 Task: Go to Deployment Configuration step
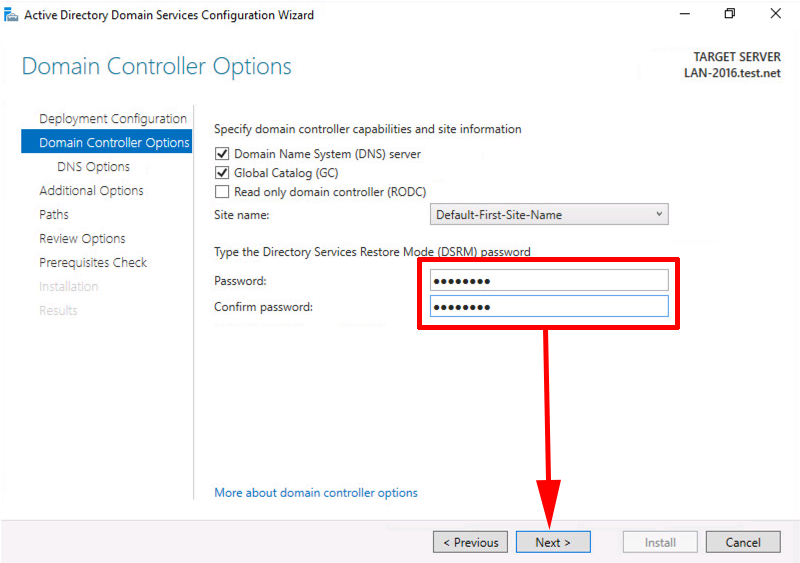(113, 118)
